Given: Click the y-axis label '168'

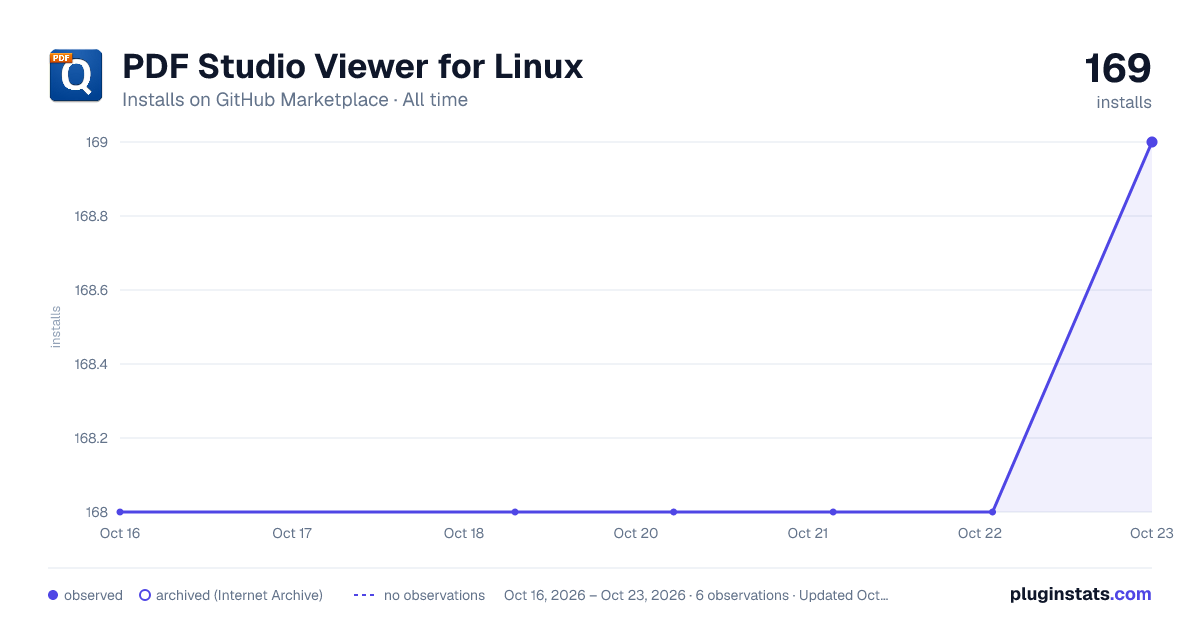Looking at the screenshot, I should tap(97, 512).
